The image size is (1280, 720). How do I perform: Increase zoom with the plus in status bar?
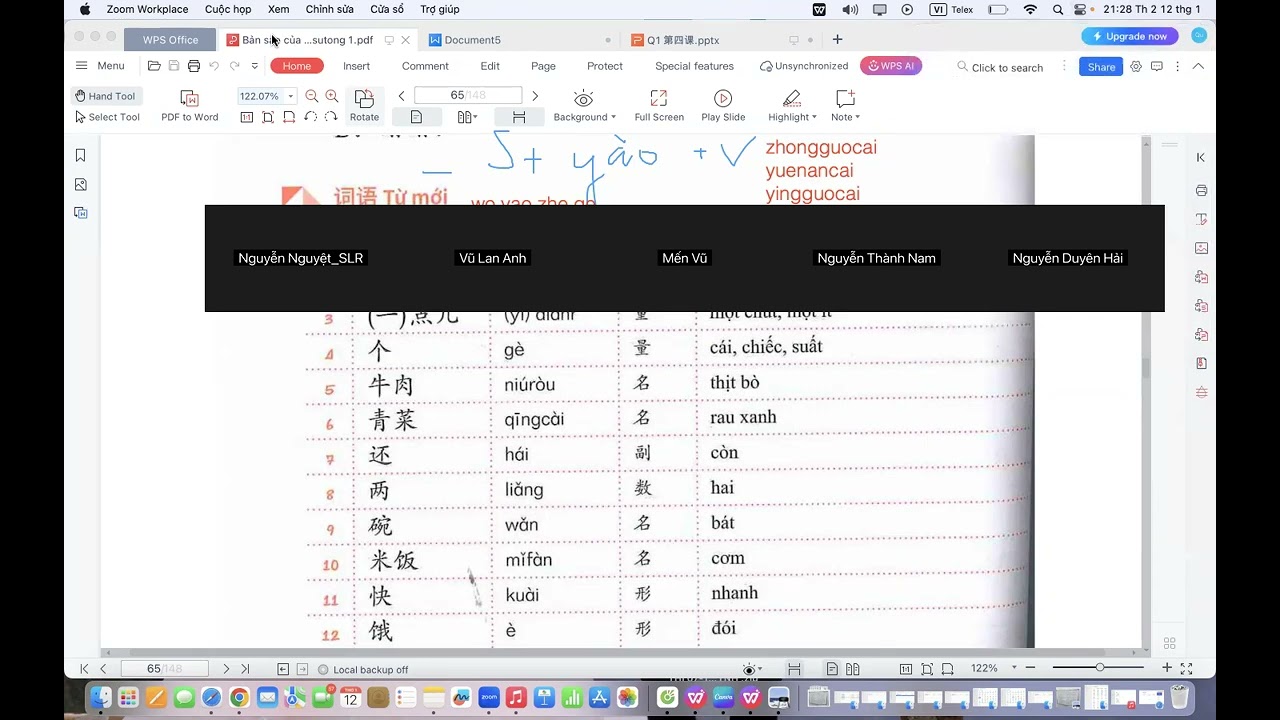point(1166,668)
